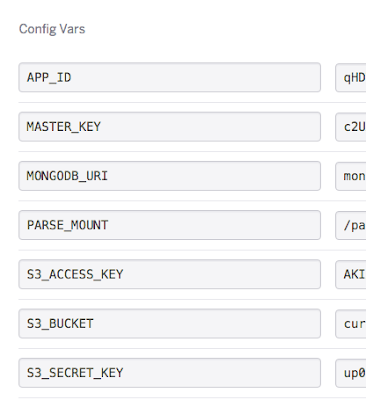Click the S3_SECRET_KEY value starting with up0
This screenshot has width=366, height=400.
pos(351,373)
